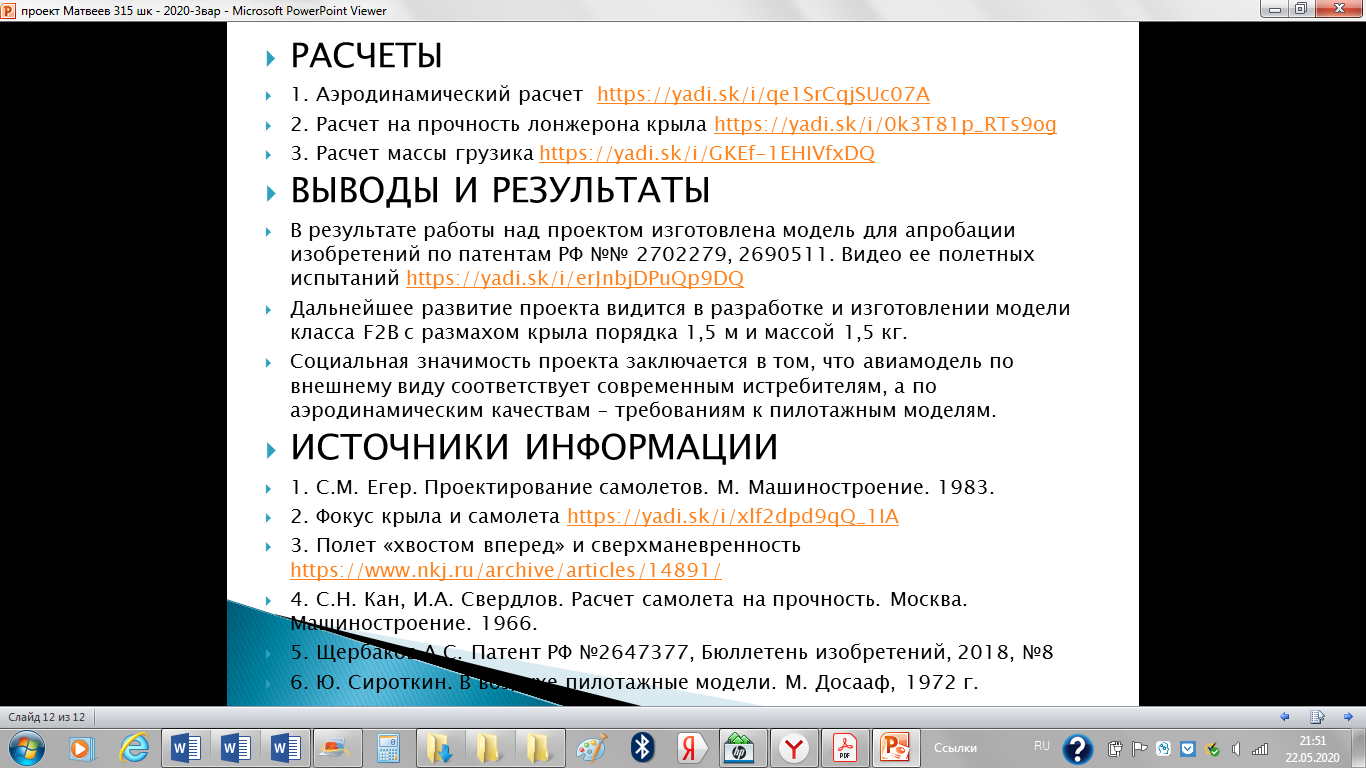Image resolution: width=1366 pixels, height=770 pixels.
Task: Click the text '2. Расчет на прочность лонжерона крыла'
Action: [x=498, y=125]
